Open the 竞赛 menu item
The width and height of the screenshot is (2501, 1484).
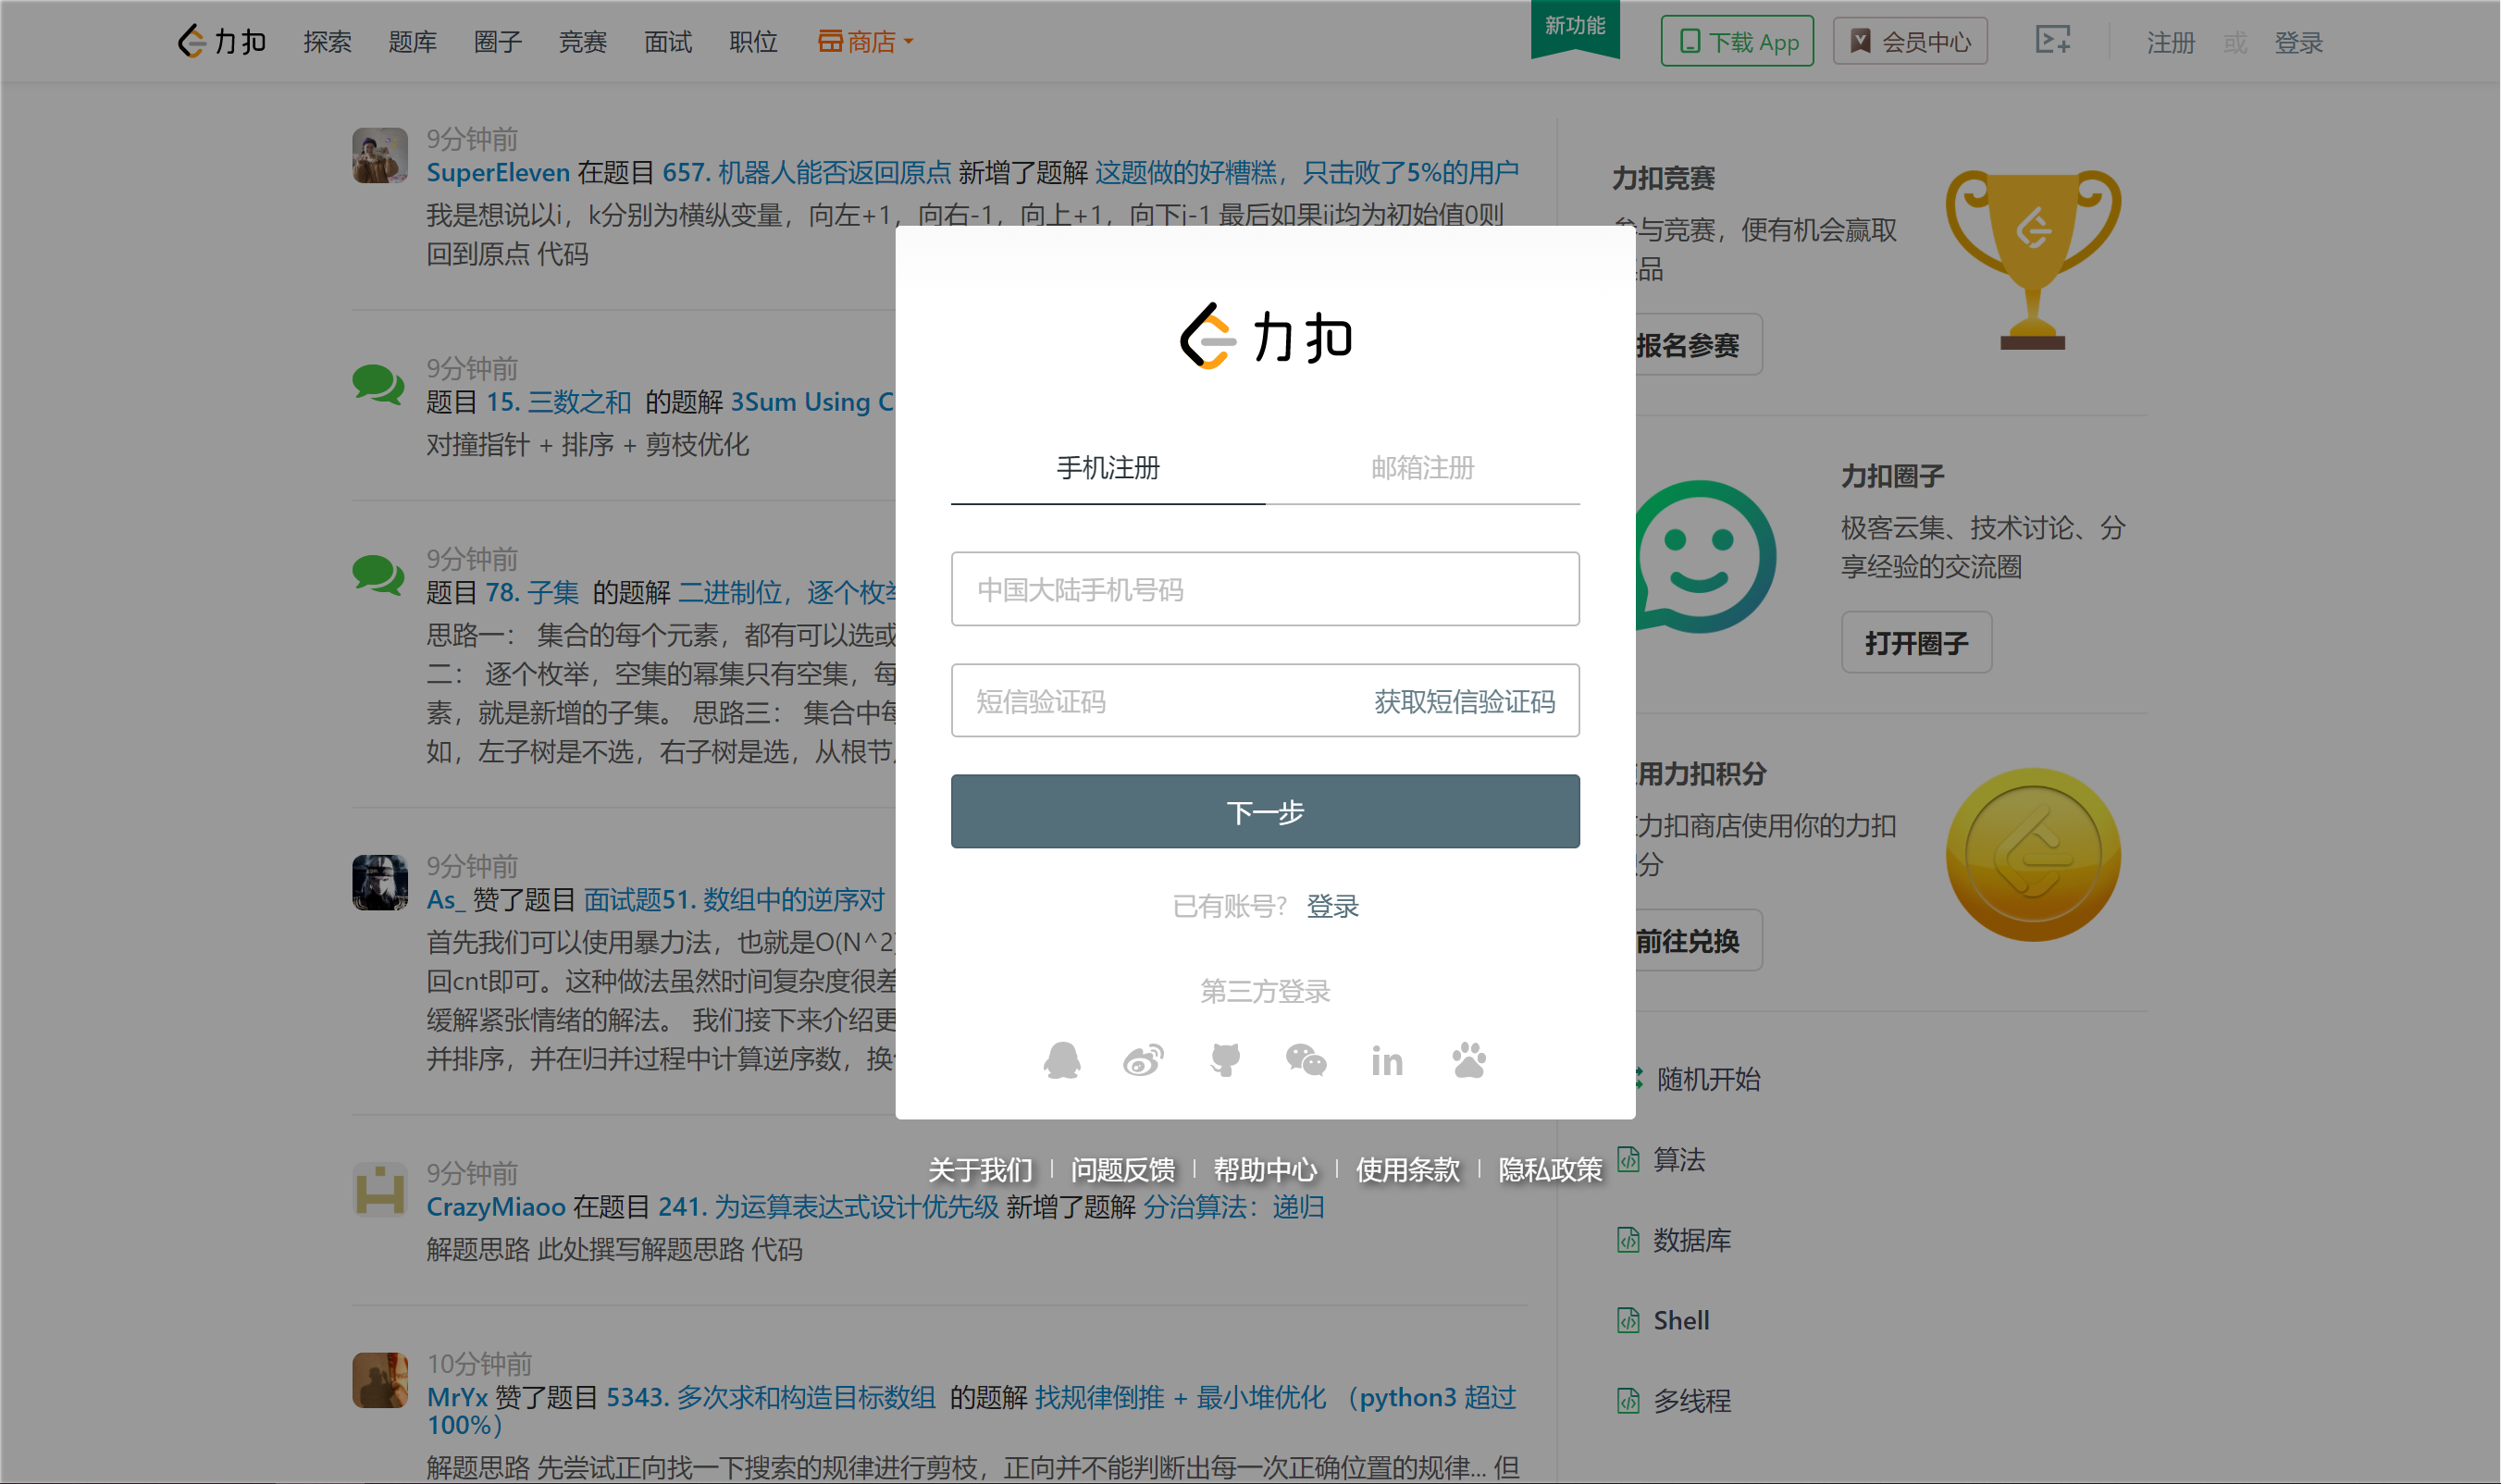coord(583,41)
